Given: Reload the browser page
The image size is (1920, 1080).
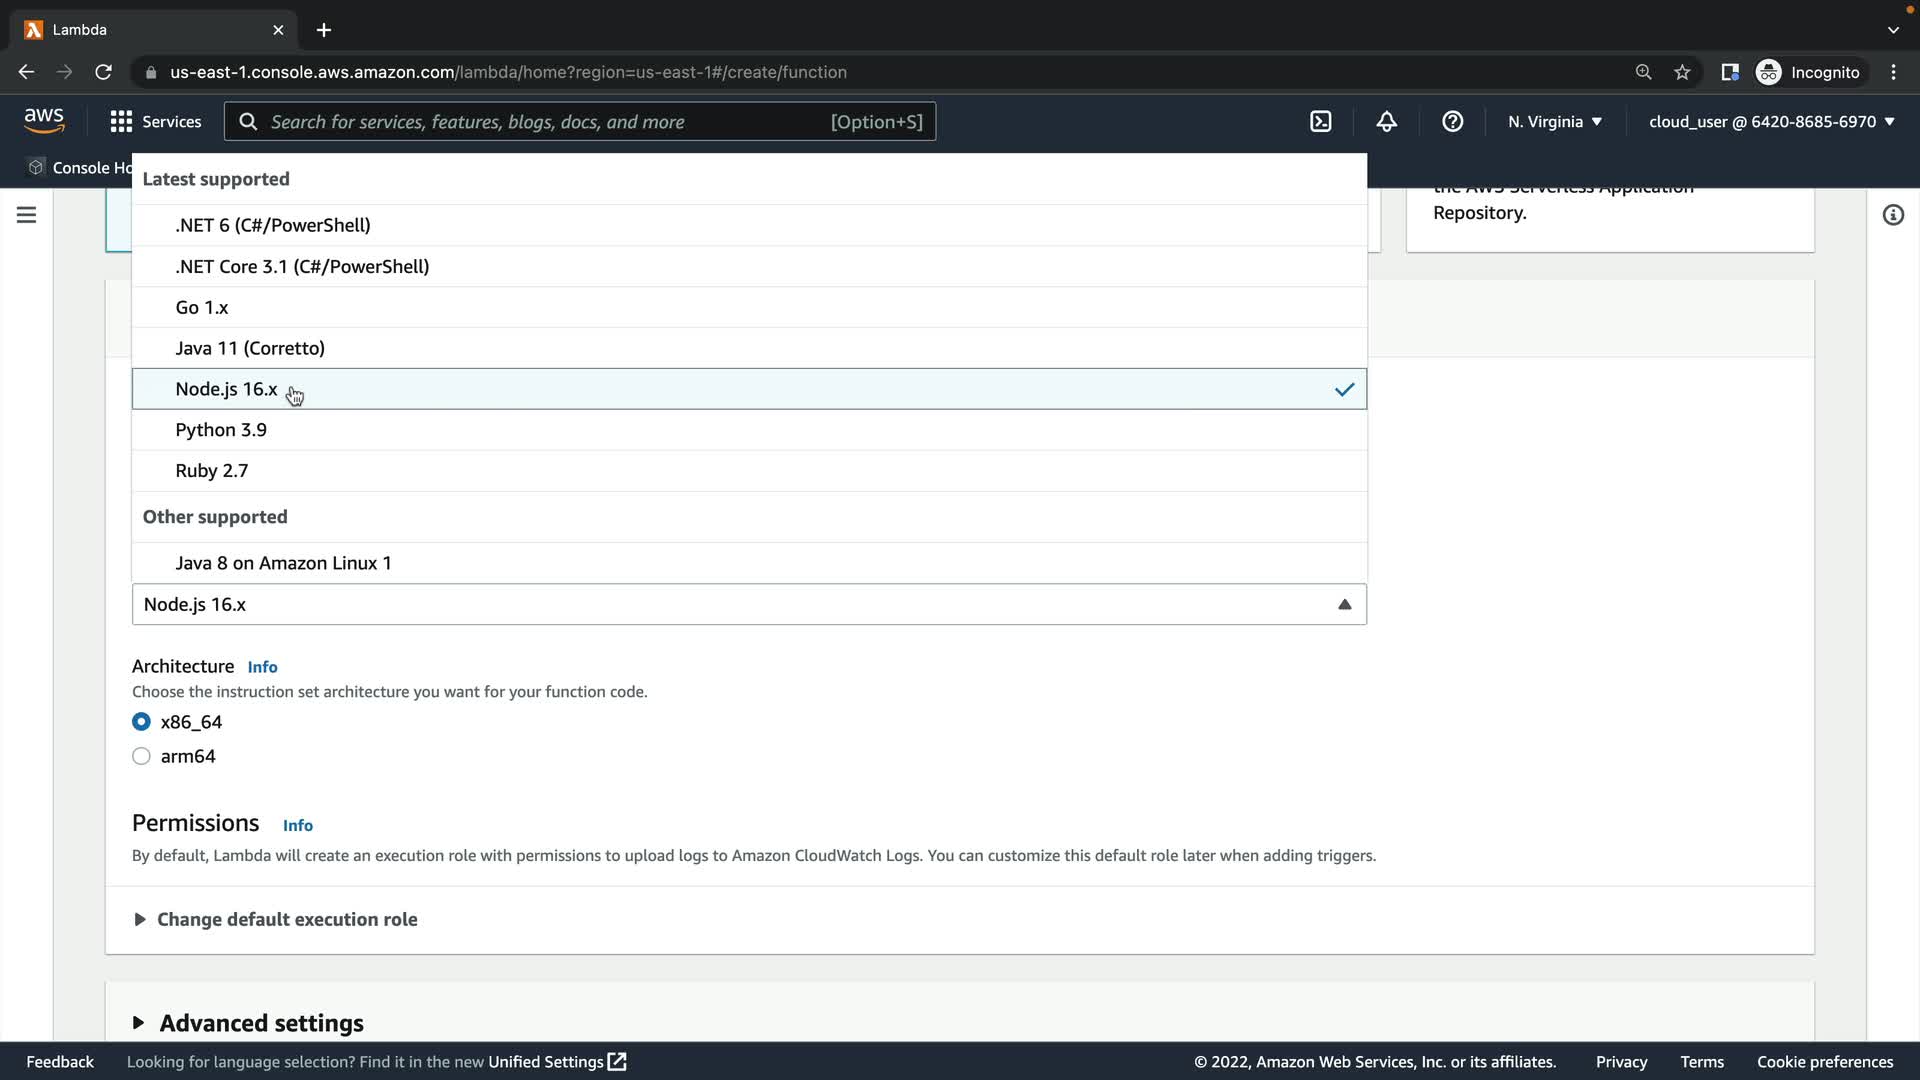Looking at the screenshot, I should [103, 72].
